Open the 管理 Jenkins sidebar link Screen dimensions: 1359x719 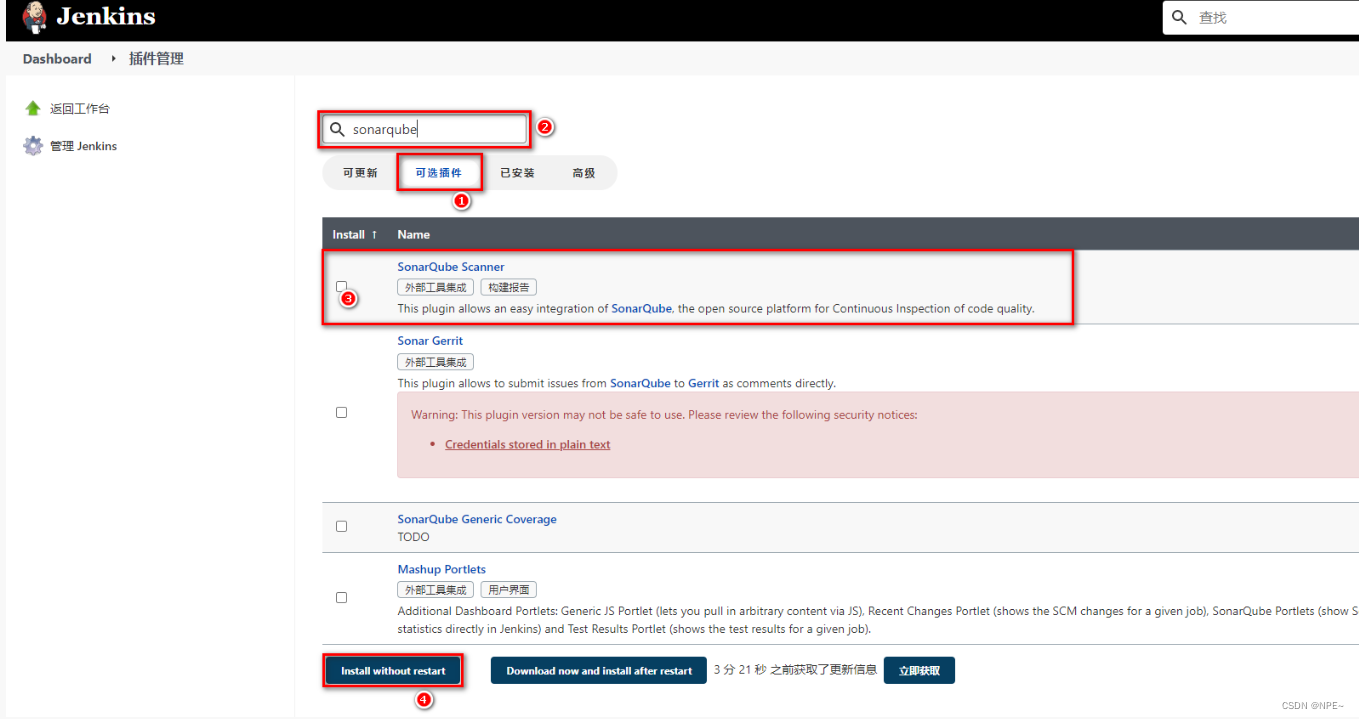(x=84, y=146)
